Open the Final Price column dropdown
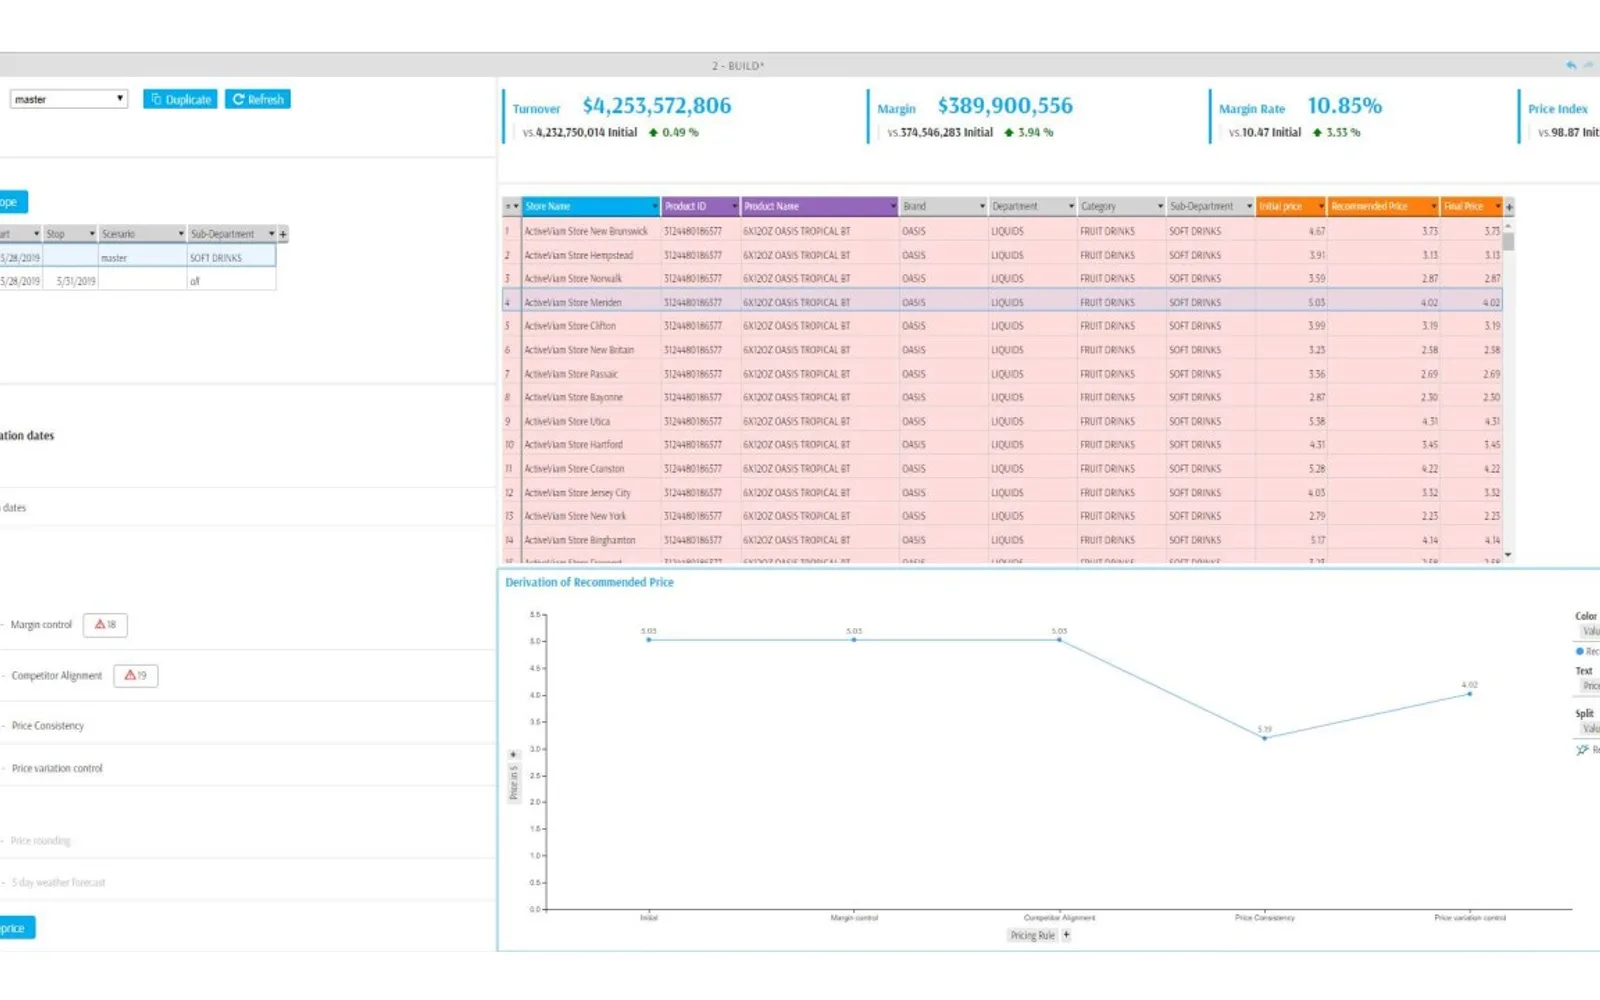Screen dimensions: 1600x1000 1497,207
